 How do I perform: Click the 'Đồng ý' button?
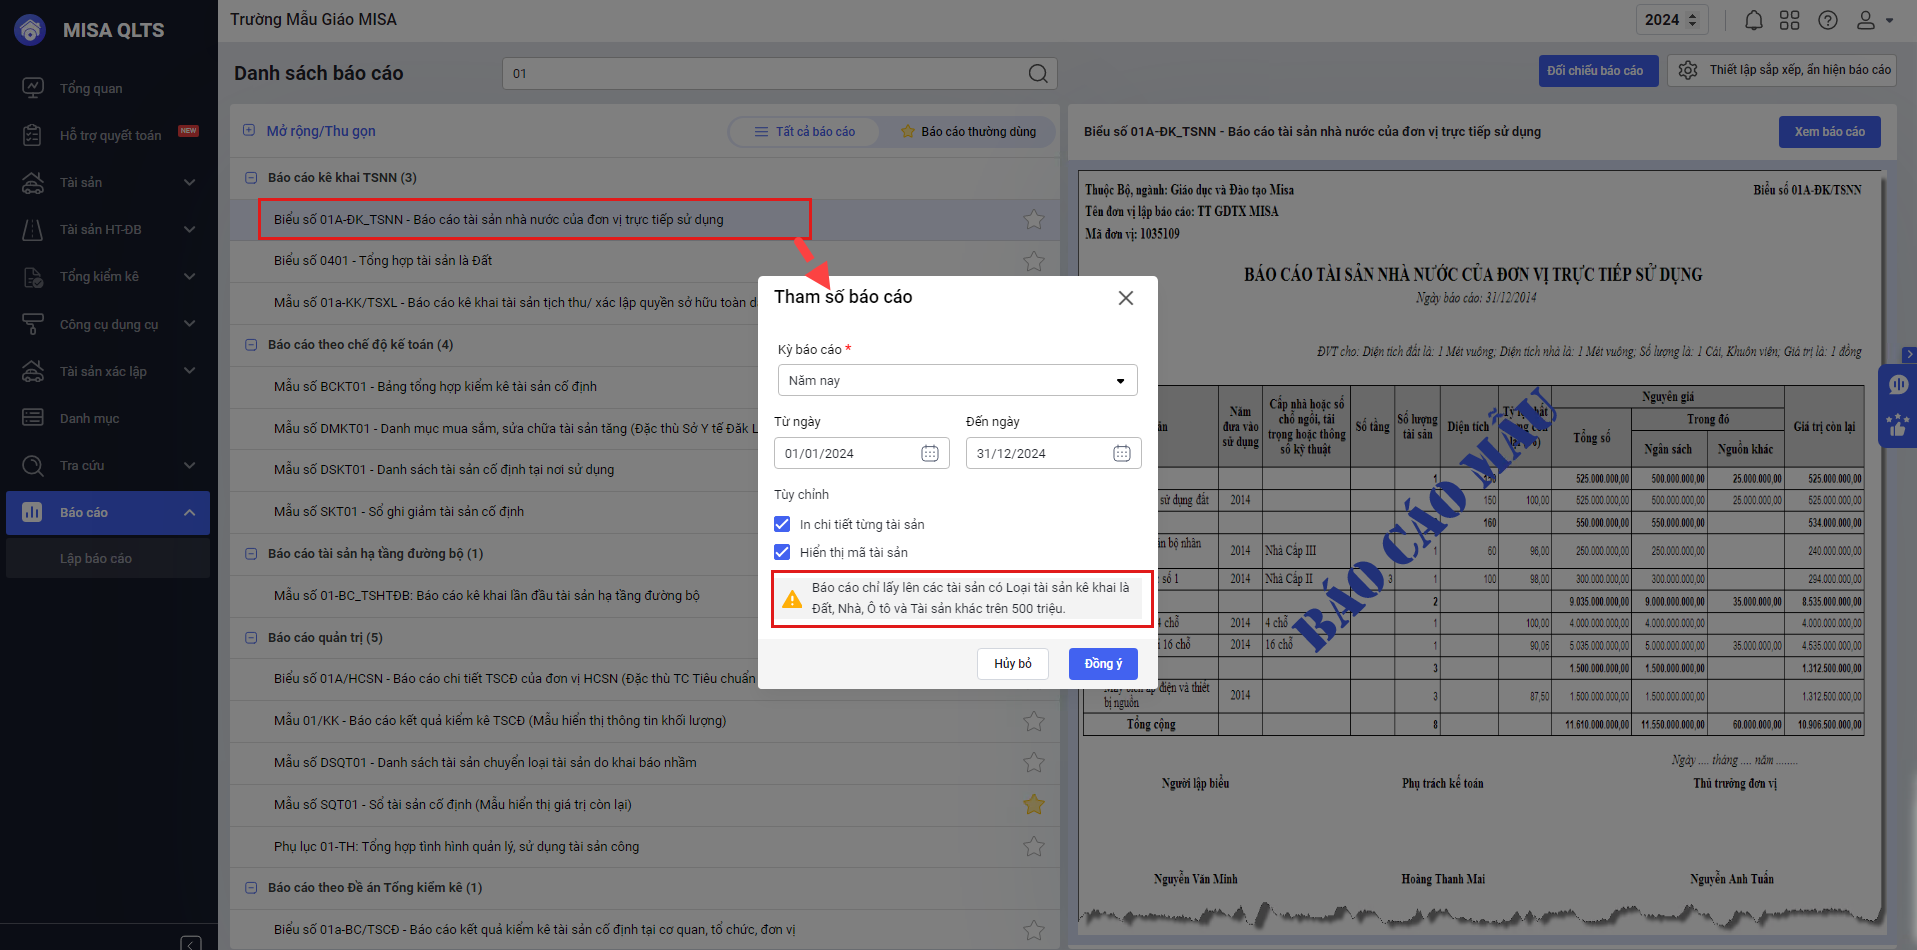pos(1103,664)
